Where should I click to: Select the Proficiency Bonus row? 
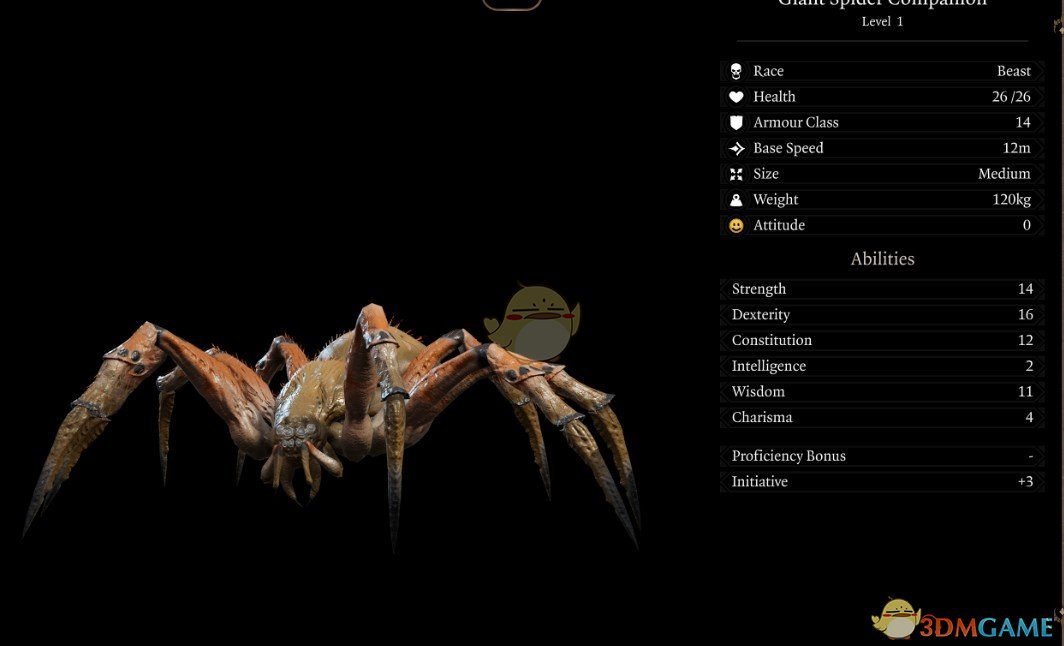pyautogui.click(x=882, y=457)
